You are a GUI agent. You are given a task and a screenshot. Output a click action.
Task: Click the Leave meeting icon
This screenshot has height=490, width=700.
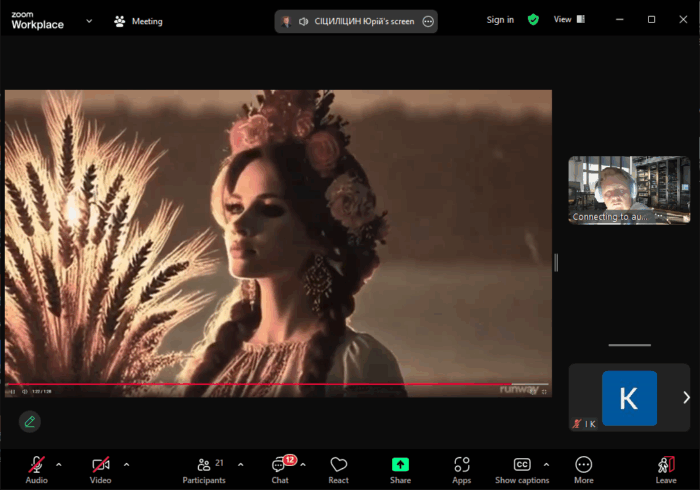coord(666,466)
